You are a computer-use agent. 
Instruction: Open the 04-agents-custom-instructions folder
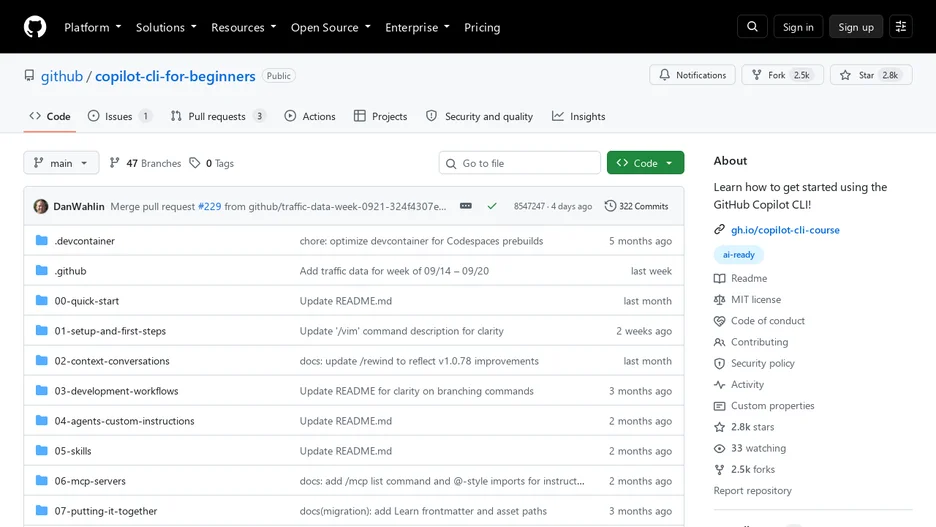click(124, 421)
